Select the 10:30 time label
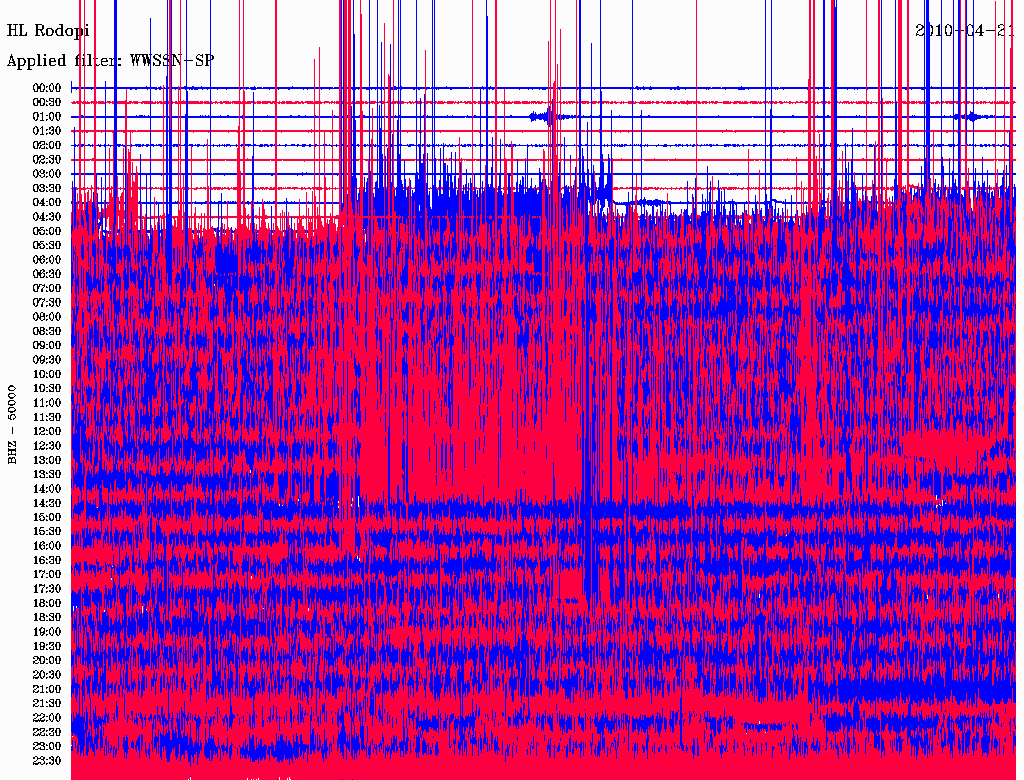The height and width of the screenshot is (780, 1024). point(47,388)
